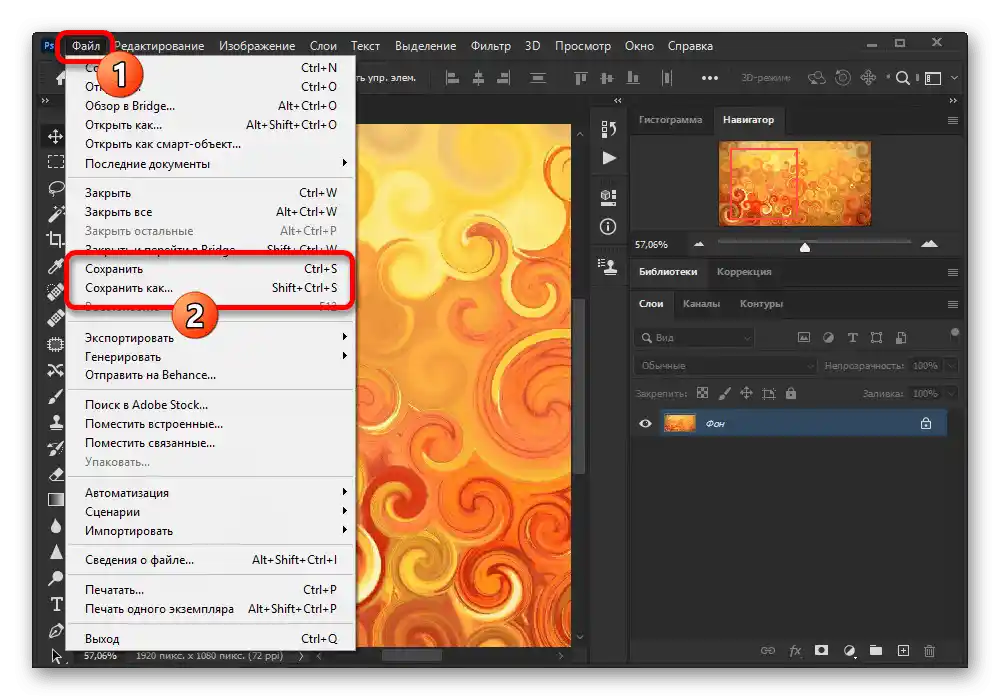Open the Обычные blend mode dropdown
Image resolution: width=1000 pixels, height=700 pixels.
pos(726,366)
